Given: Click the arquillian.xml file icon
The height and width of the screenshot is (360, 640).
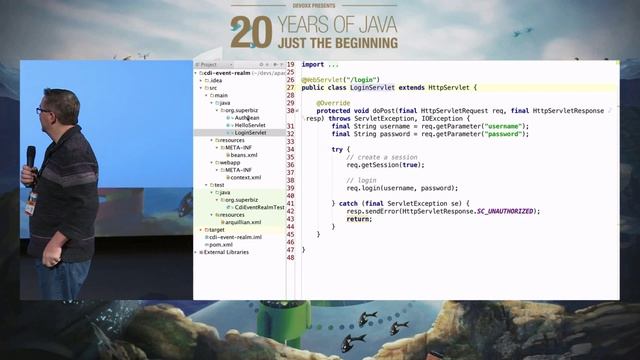Looking at the screenshot, I should 223,222.
